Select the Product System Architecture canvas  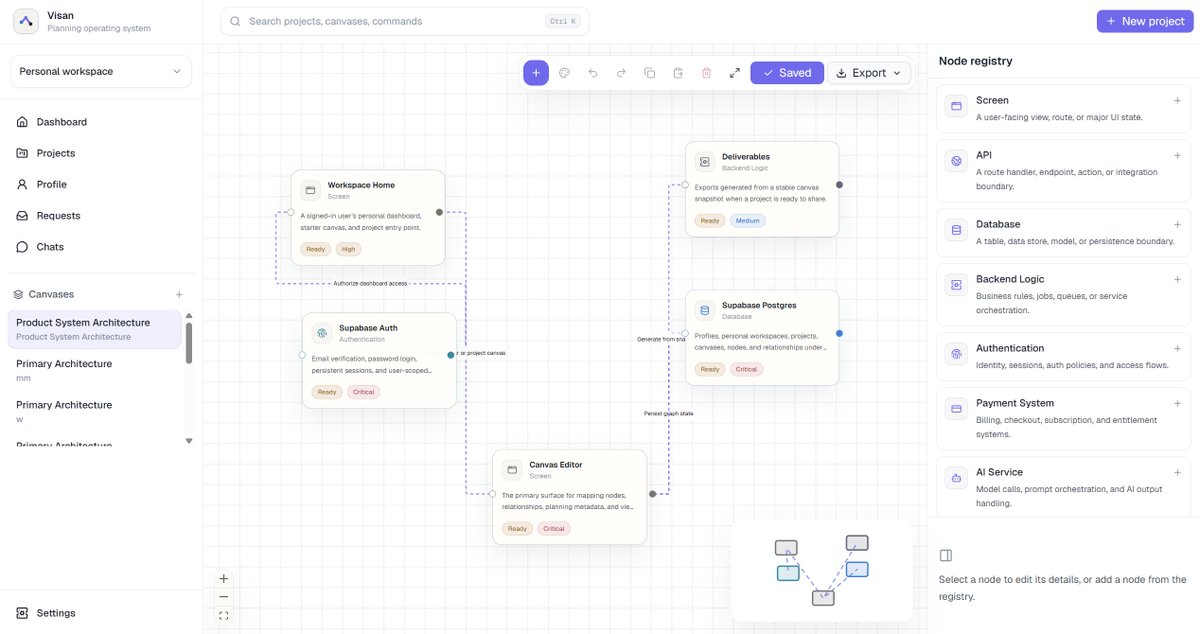(95, 329)
